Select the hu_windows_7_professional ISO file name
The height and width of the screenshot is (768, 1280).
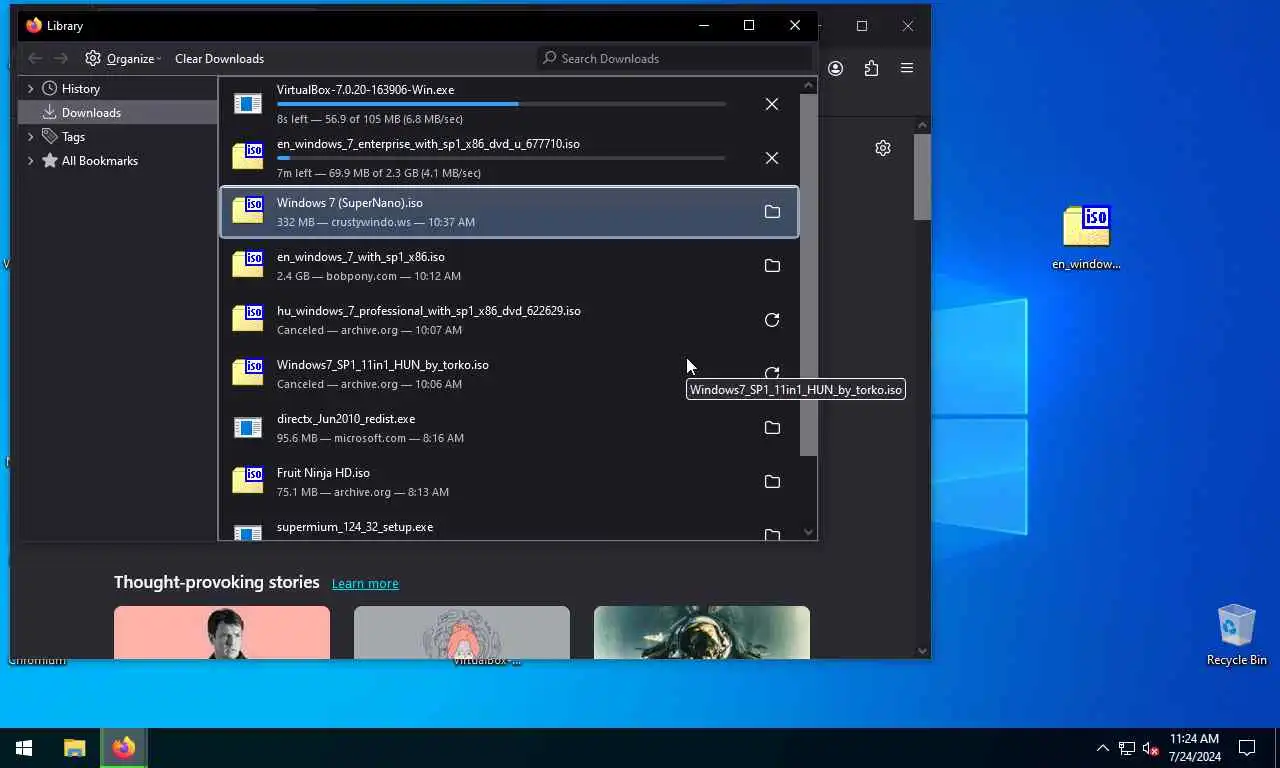point(429,311)
